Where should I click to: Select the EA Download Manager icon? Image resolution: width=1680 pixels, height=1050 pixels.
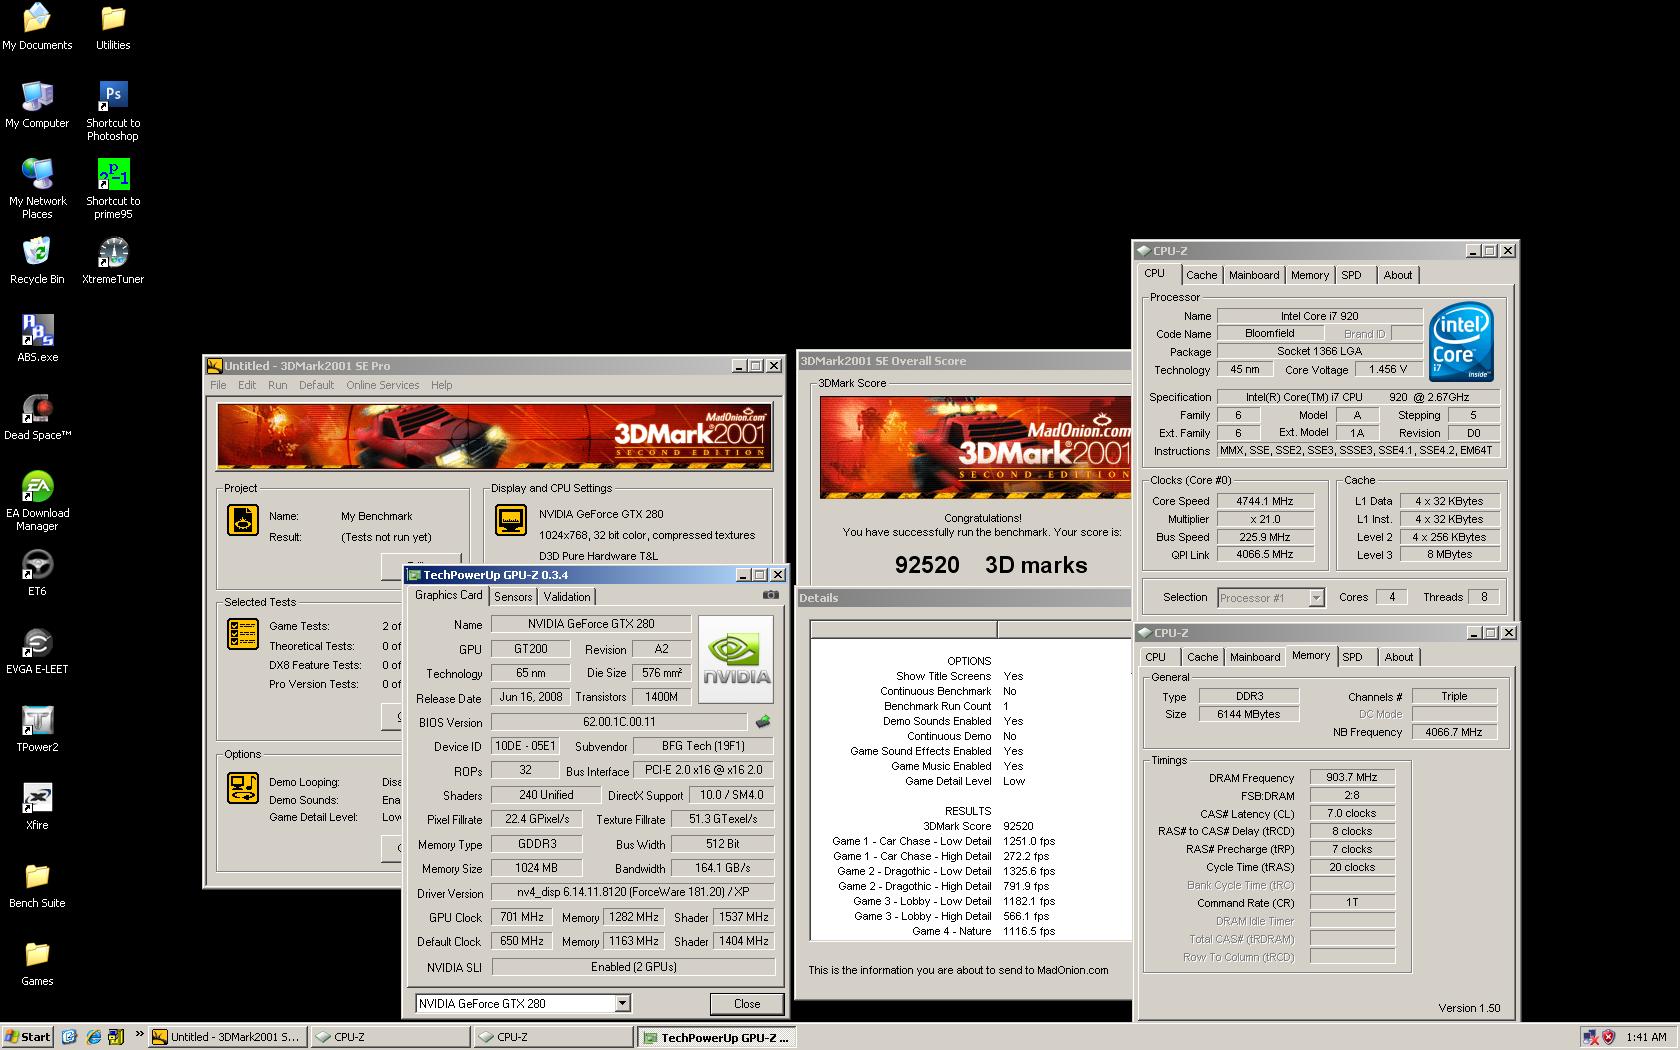tap(37, 500)
